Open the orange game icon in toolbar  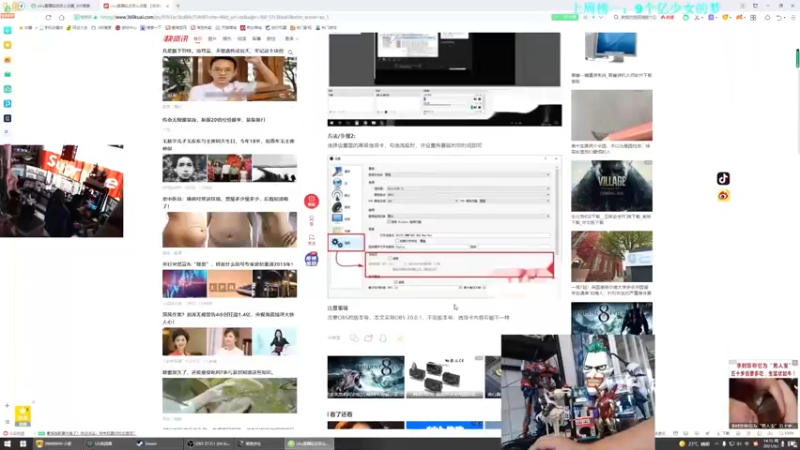(x=739, y=17)
